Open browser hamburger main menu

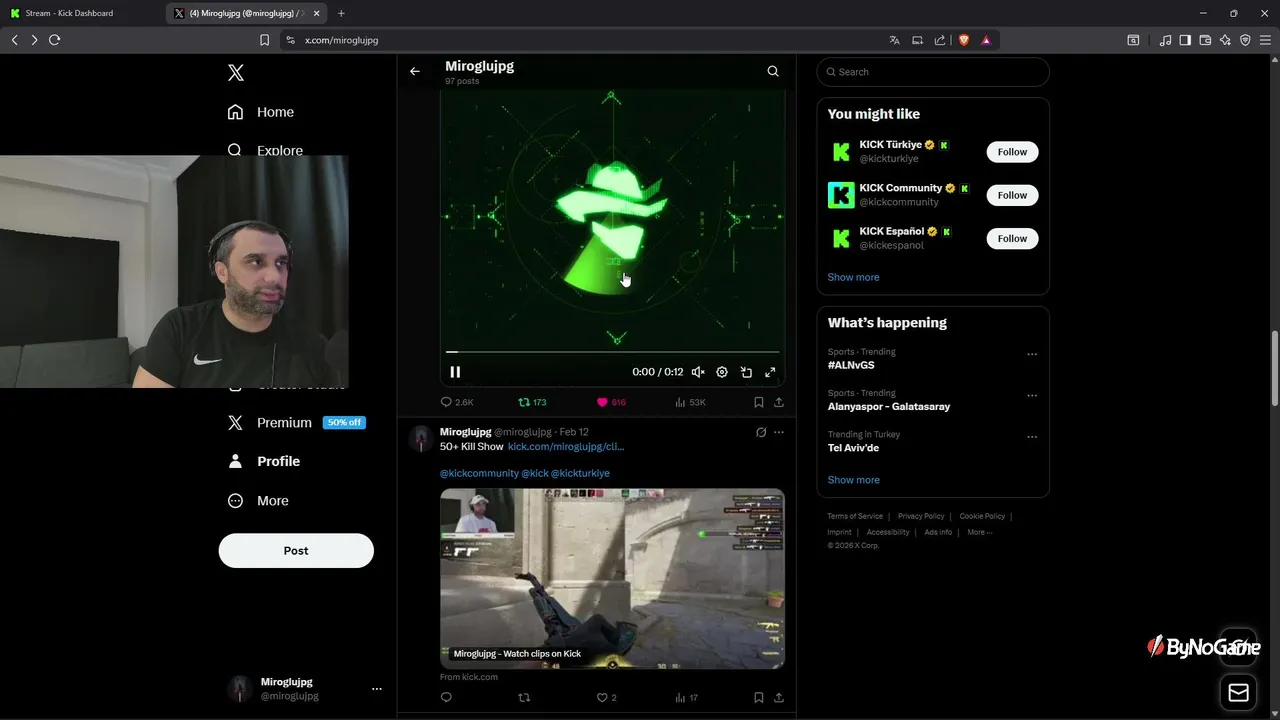tap(1265, 40)
